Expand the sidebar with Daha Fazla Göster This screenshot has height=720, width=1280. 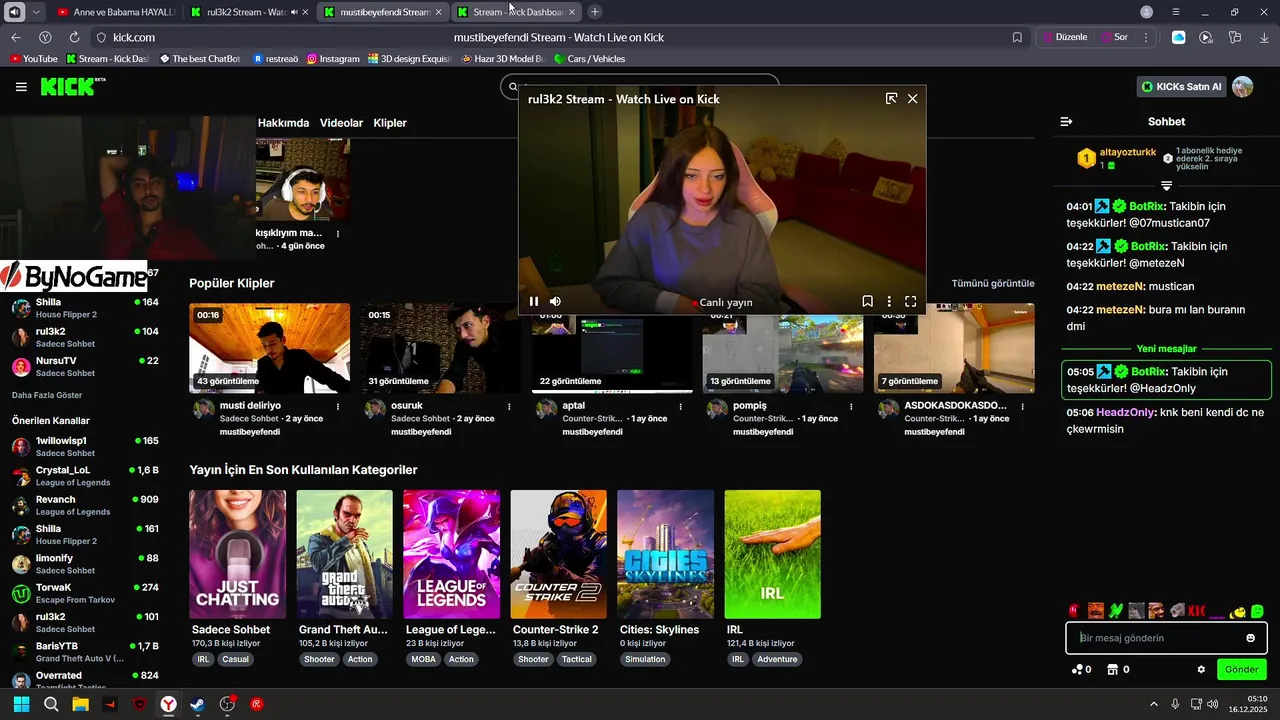pyautogui.click(x=47, y=395)
